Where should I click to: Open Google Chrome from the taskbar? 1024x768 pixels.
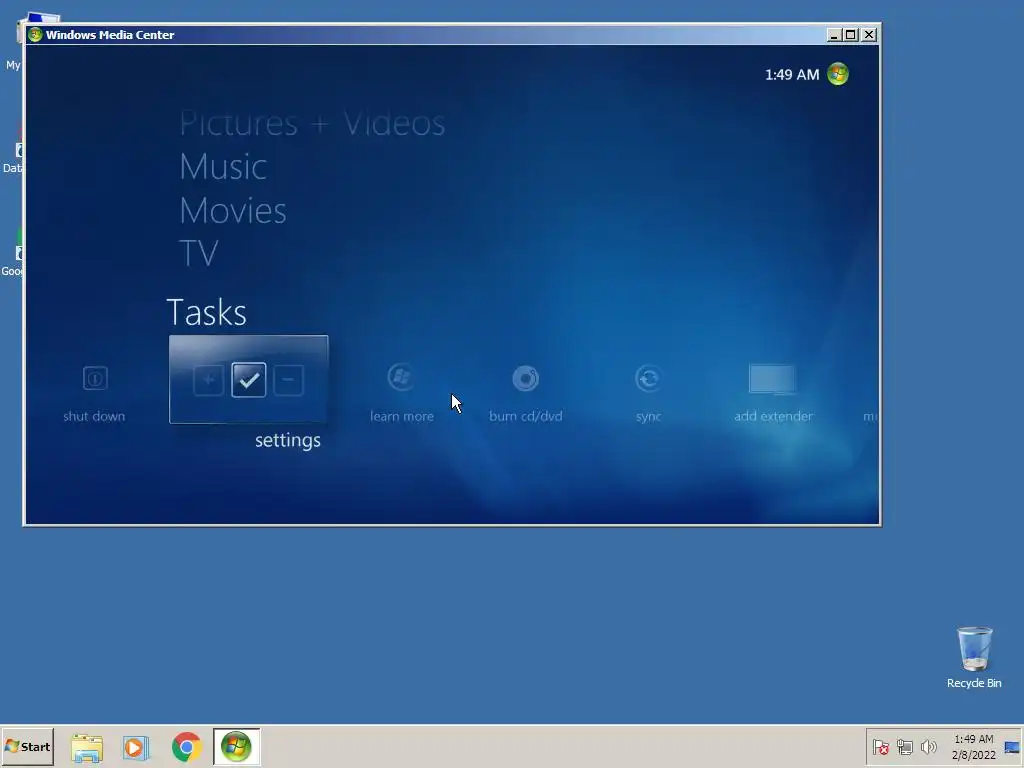coord(187,747)
